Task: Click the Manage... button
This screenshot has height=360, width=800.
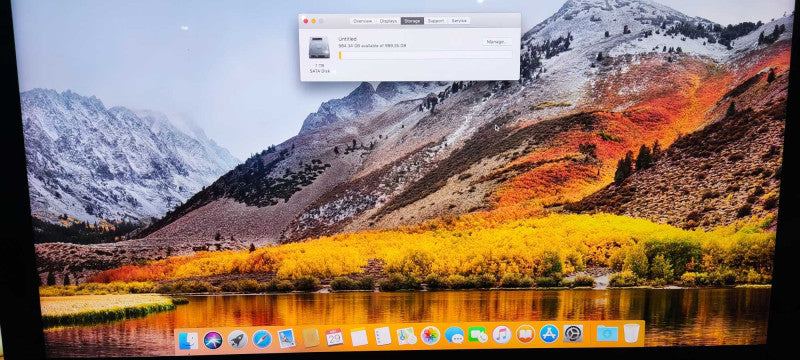Action: click(x=496, y=42)
